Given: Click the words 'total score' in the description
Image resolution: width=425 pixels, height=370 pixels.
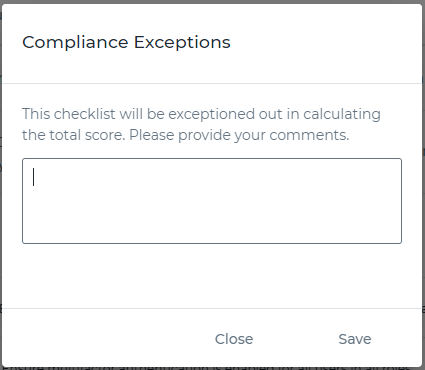Looking at the screenshot, I should tap(87, 135).
